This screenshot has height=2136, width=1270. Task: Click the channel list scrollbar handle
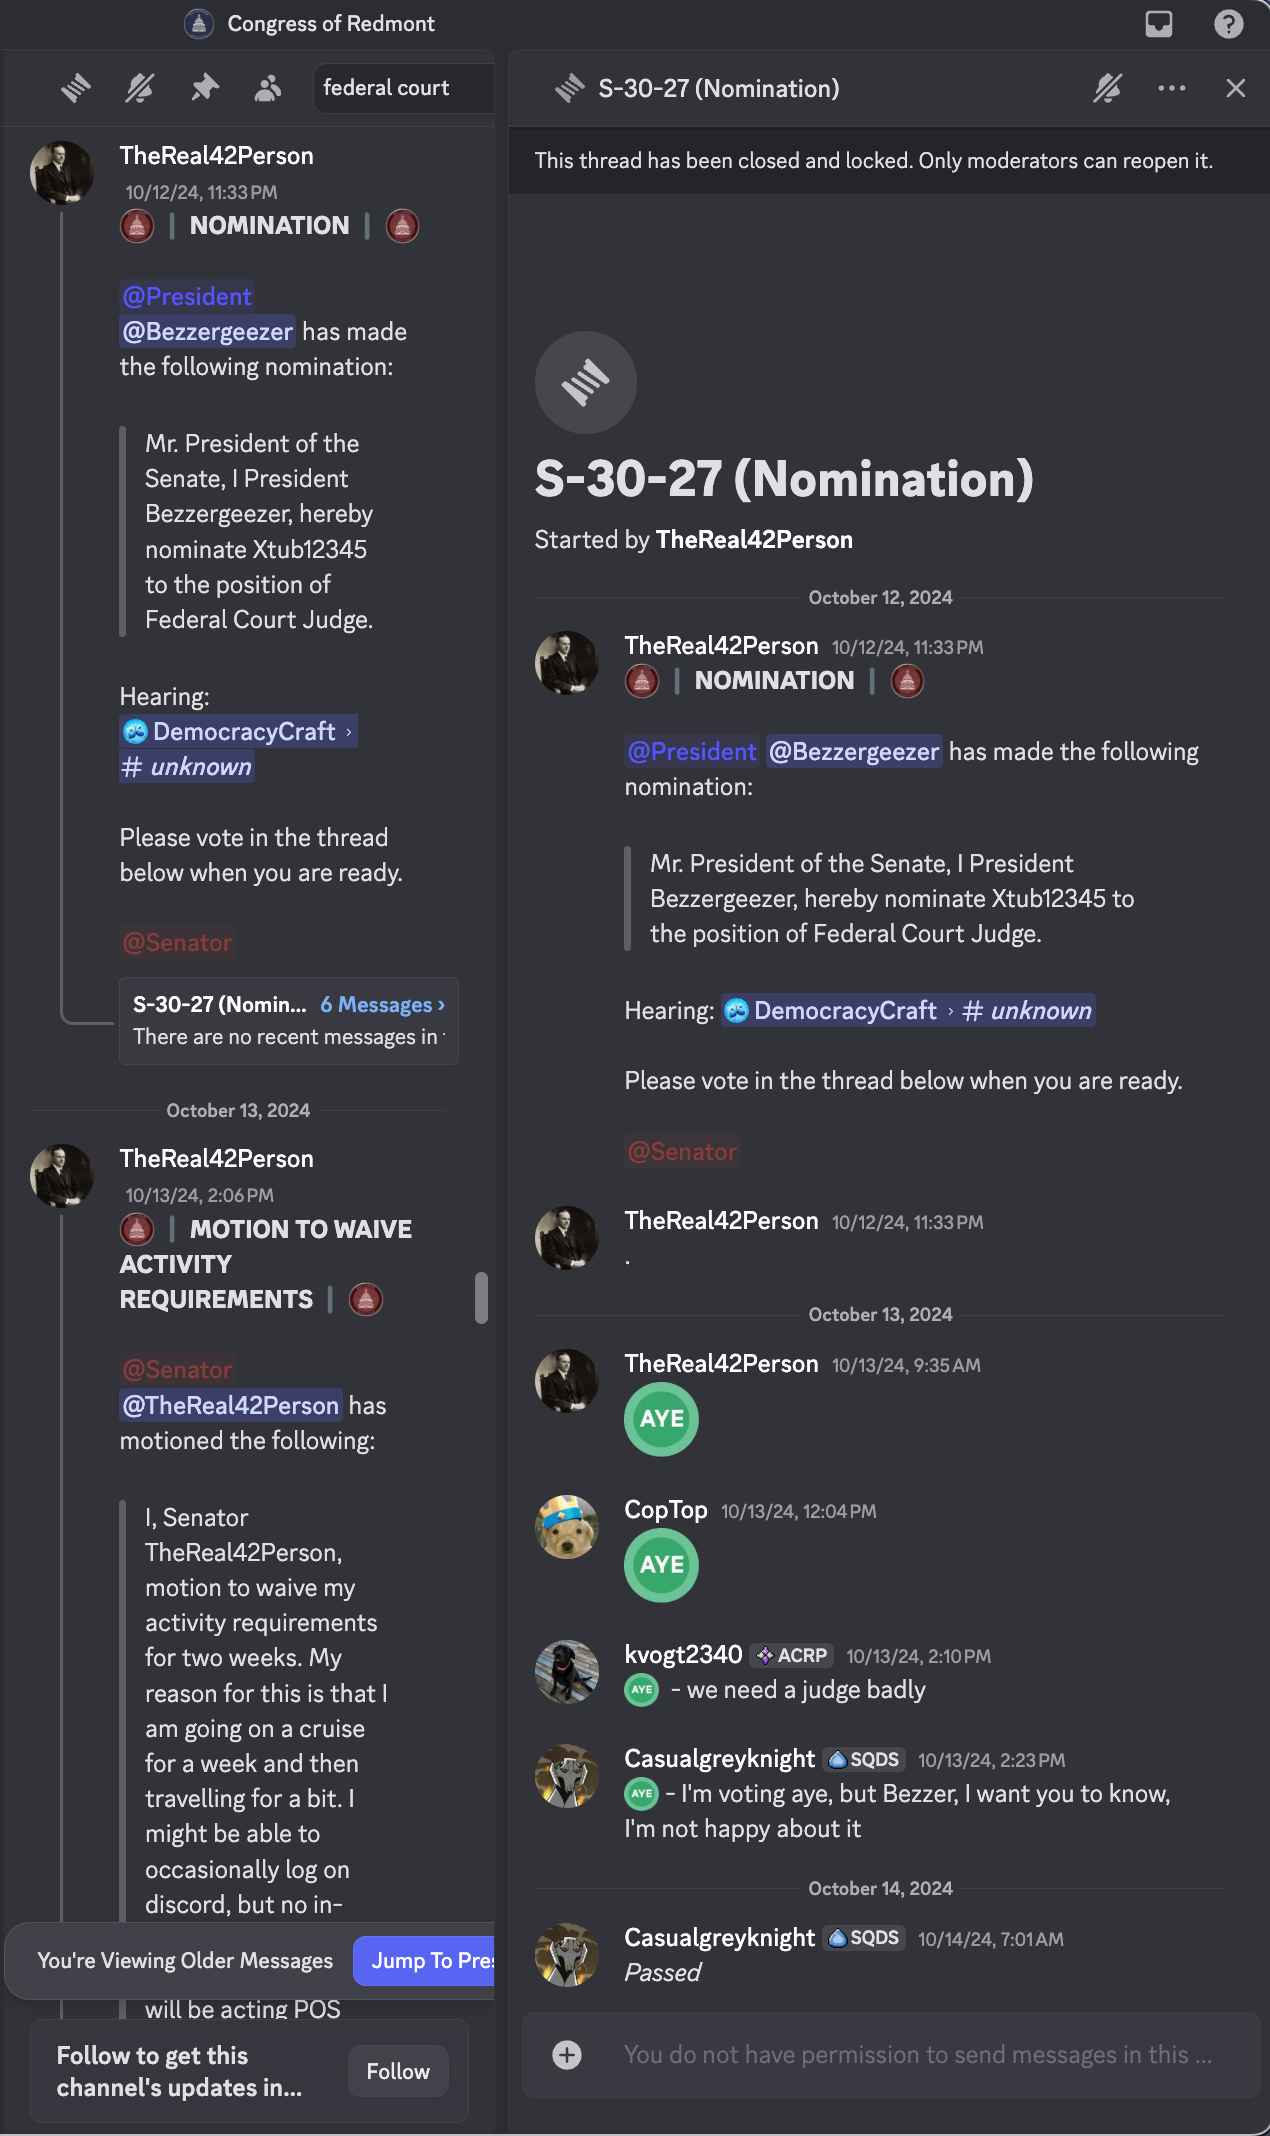pyautogui.click(x=481, y=1298)
